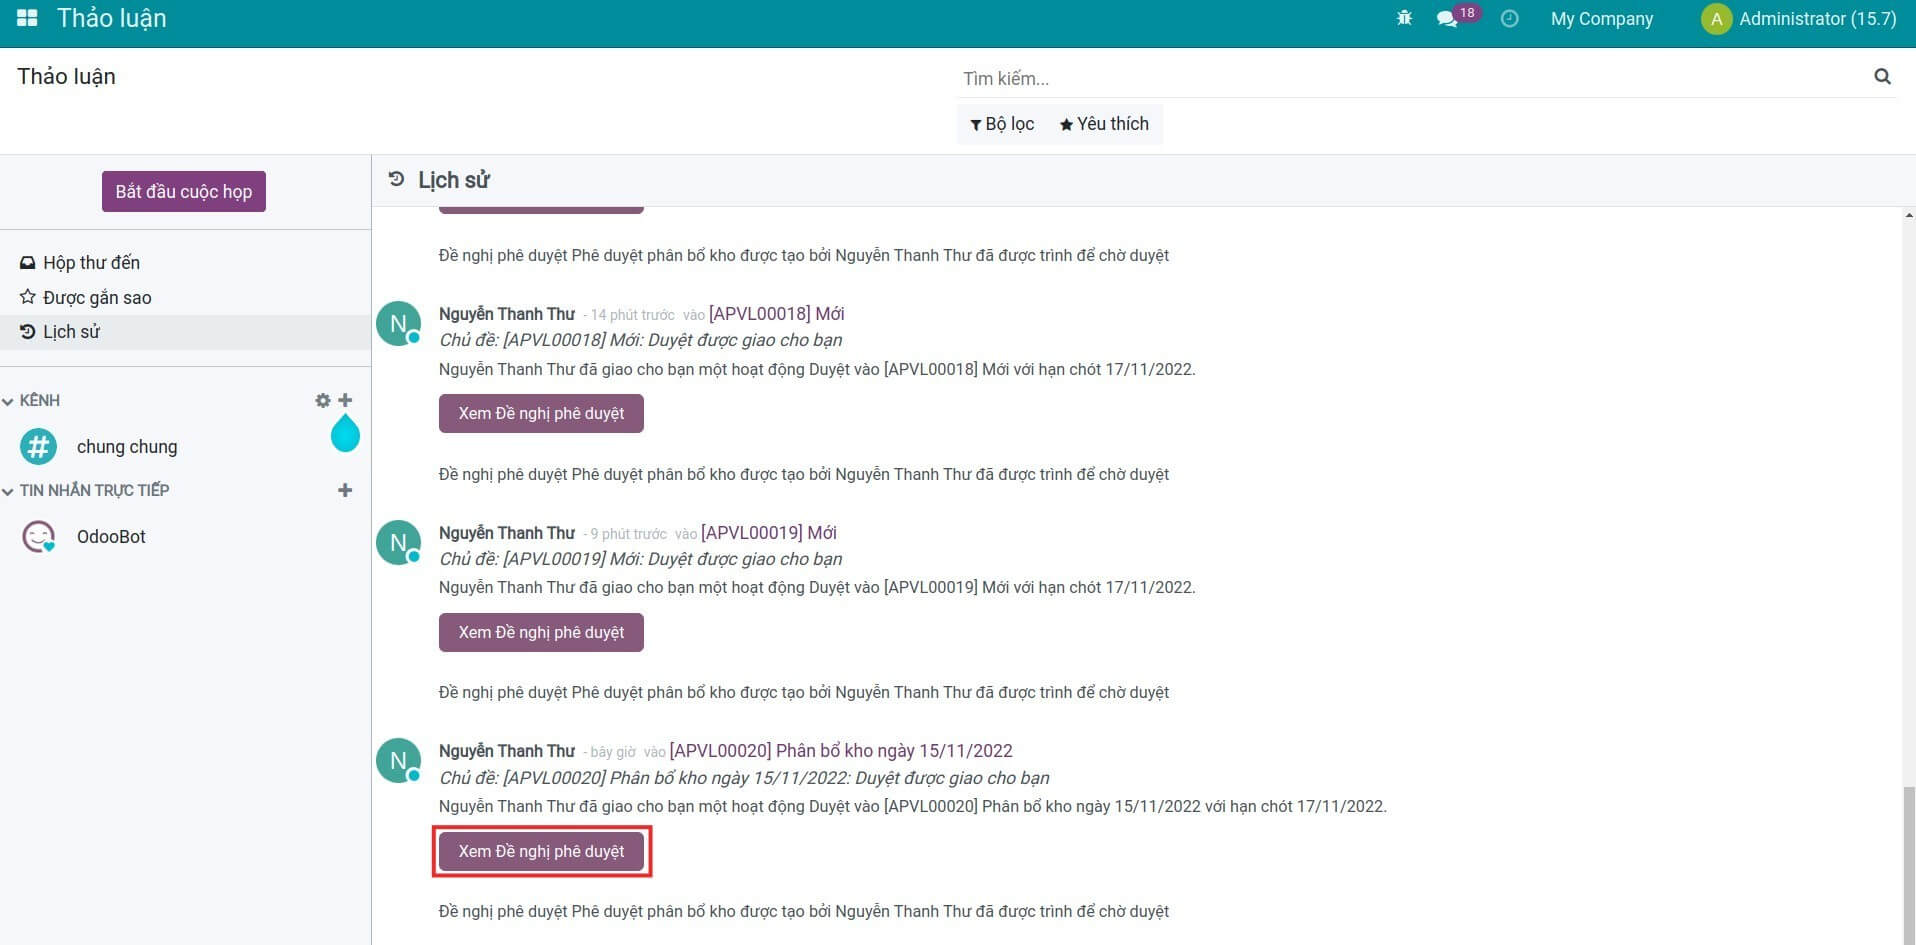Open the Yêu thích favorites dropdown

click(x=1104, y=124)
